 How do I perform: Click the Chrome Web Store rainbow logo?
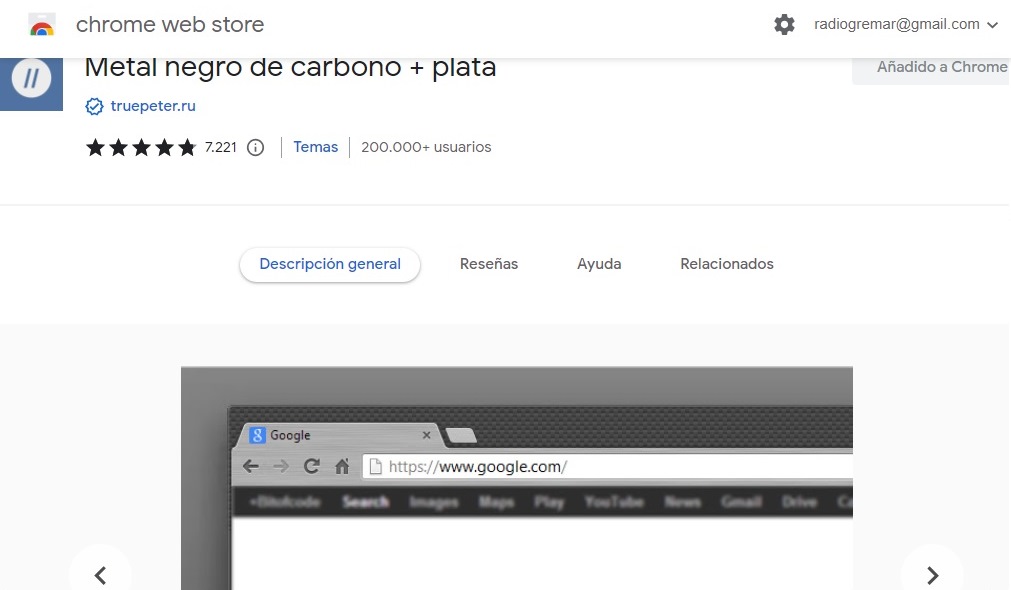pyautogui.click(x=42, y=25)
